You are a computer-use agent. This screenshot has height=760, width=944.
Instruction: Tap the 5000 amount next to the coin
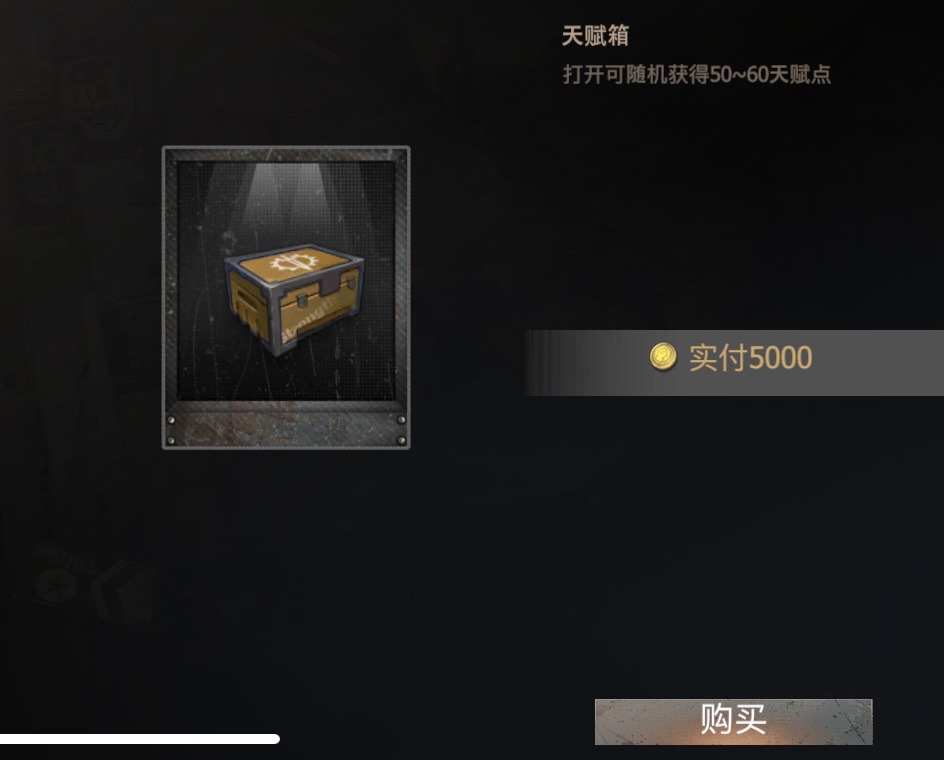pos(781,358)
